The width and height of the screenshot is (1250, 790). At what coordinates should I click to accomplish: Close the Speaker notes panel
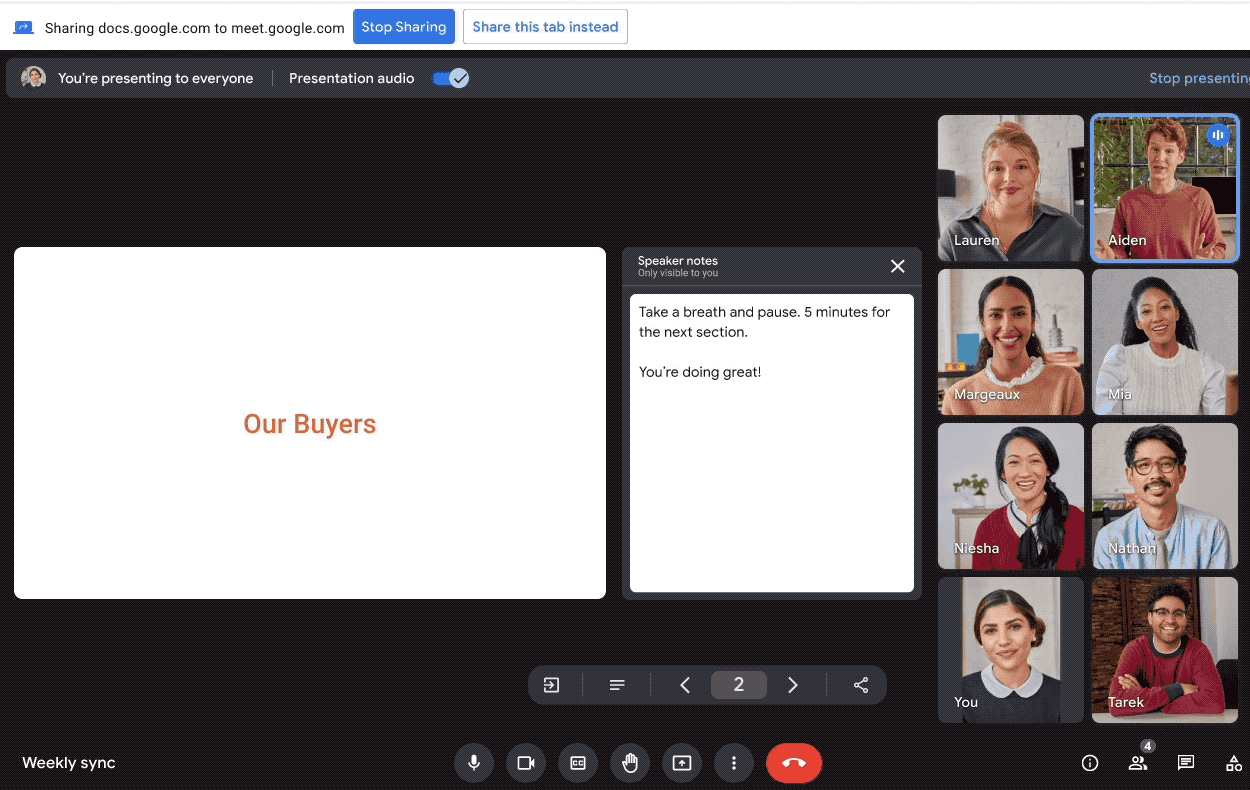tap(898, 266)
